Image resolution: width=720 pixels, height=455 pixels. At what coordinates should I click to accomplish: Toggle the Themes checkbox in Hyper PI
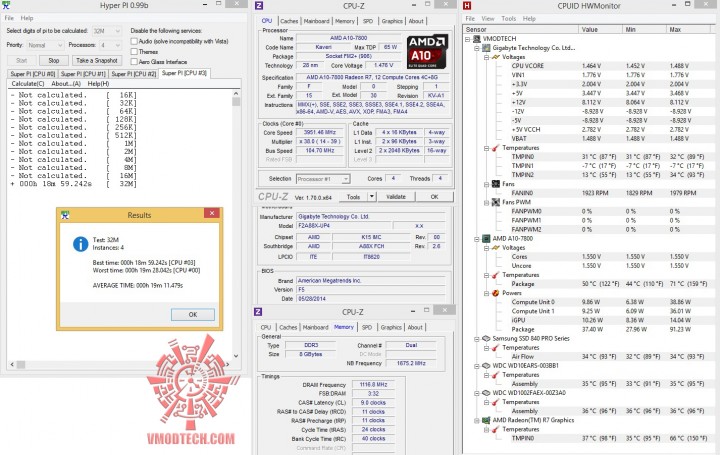134,51
